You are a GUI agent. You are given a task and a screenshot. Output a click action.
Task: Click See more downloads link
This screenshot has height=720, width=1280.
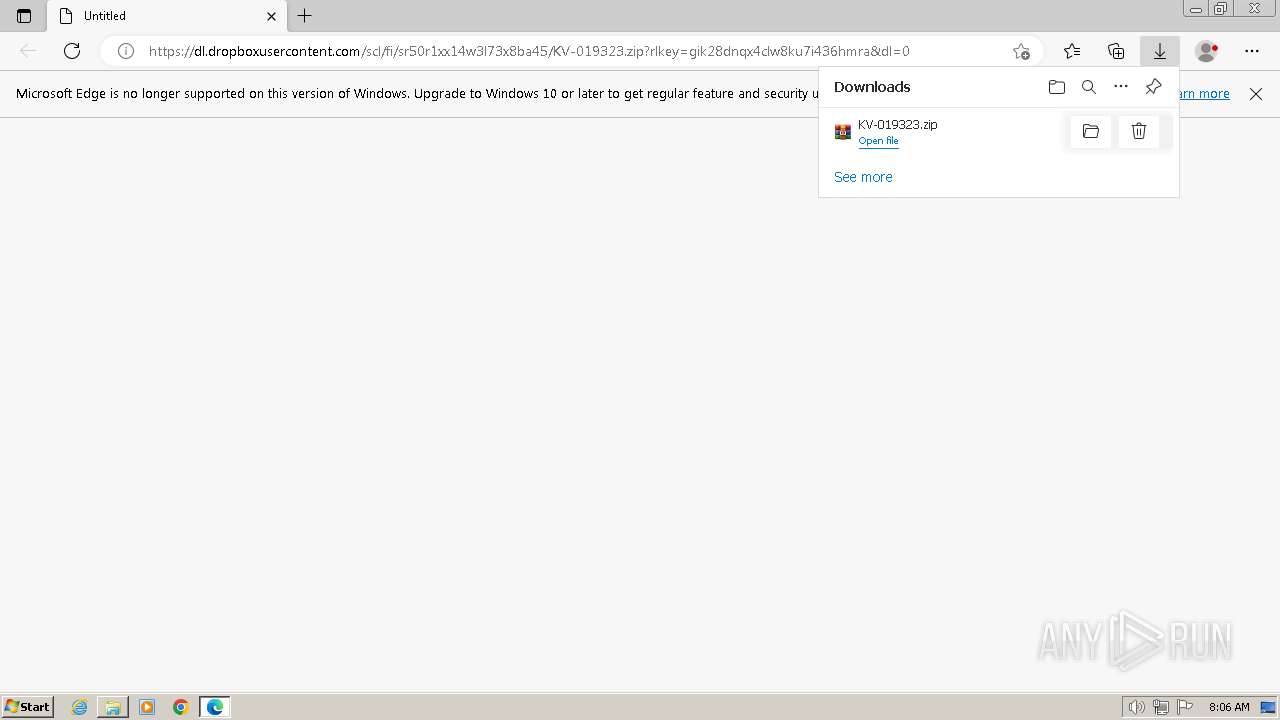[x=863, y=177]
